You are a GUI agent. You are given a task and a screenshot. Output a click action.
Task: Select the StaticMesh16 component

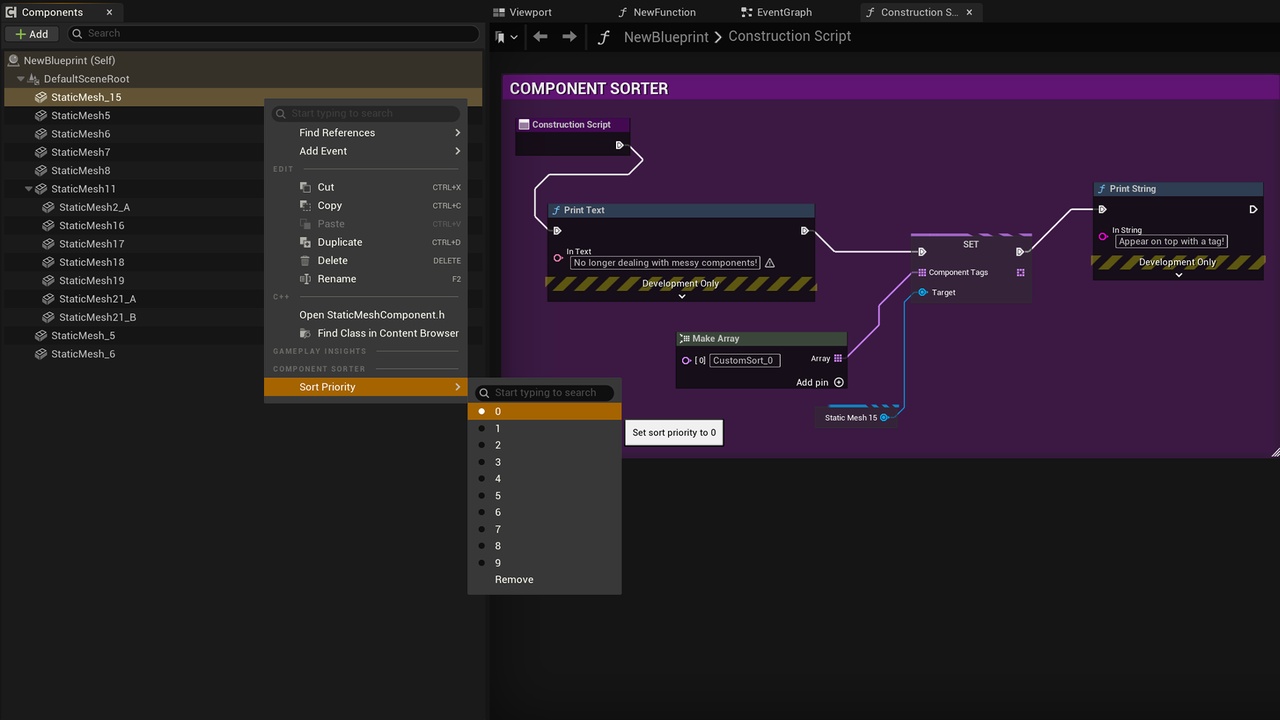pos(91,226)
